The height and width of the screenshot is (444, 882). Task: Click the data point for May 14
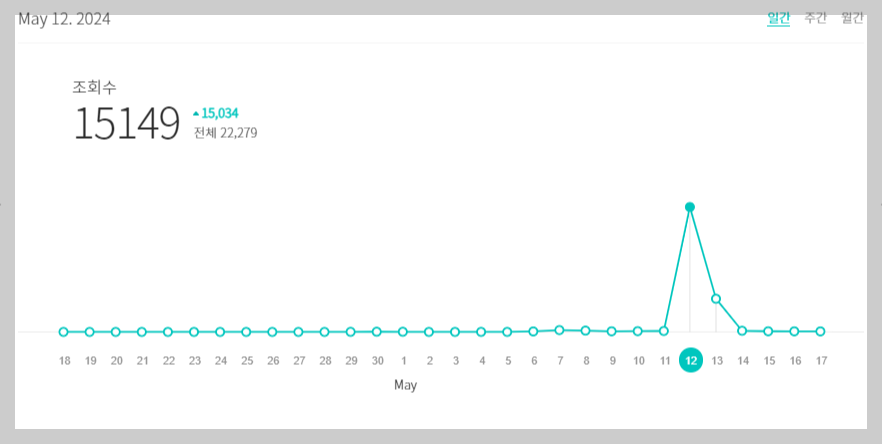tap(742, 331)
